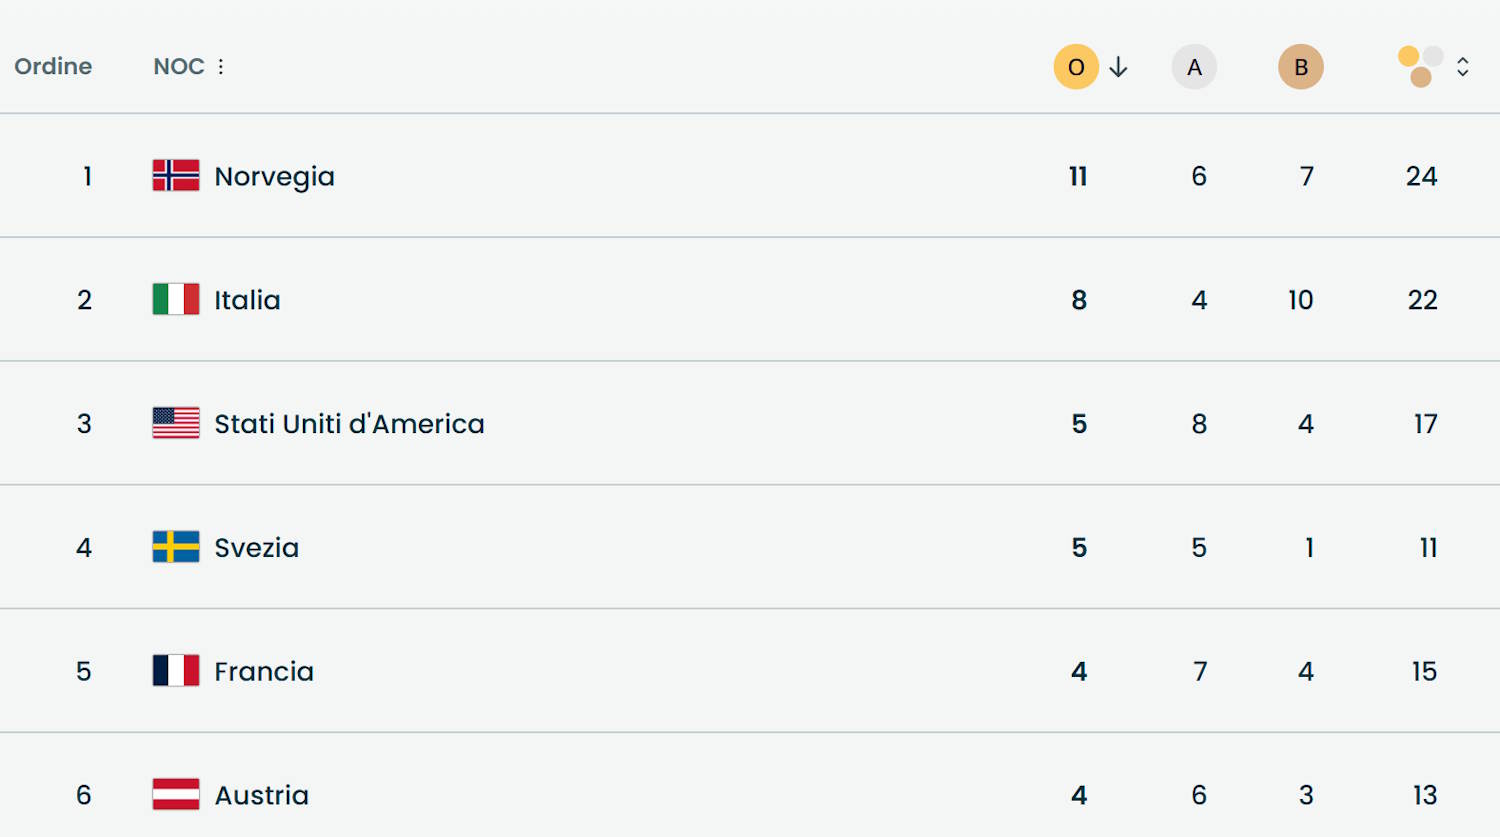Open the NOC column kebab menu
The height and width of the screenshot is (837, 1500).
220,66
